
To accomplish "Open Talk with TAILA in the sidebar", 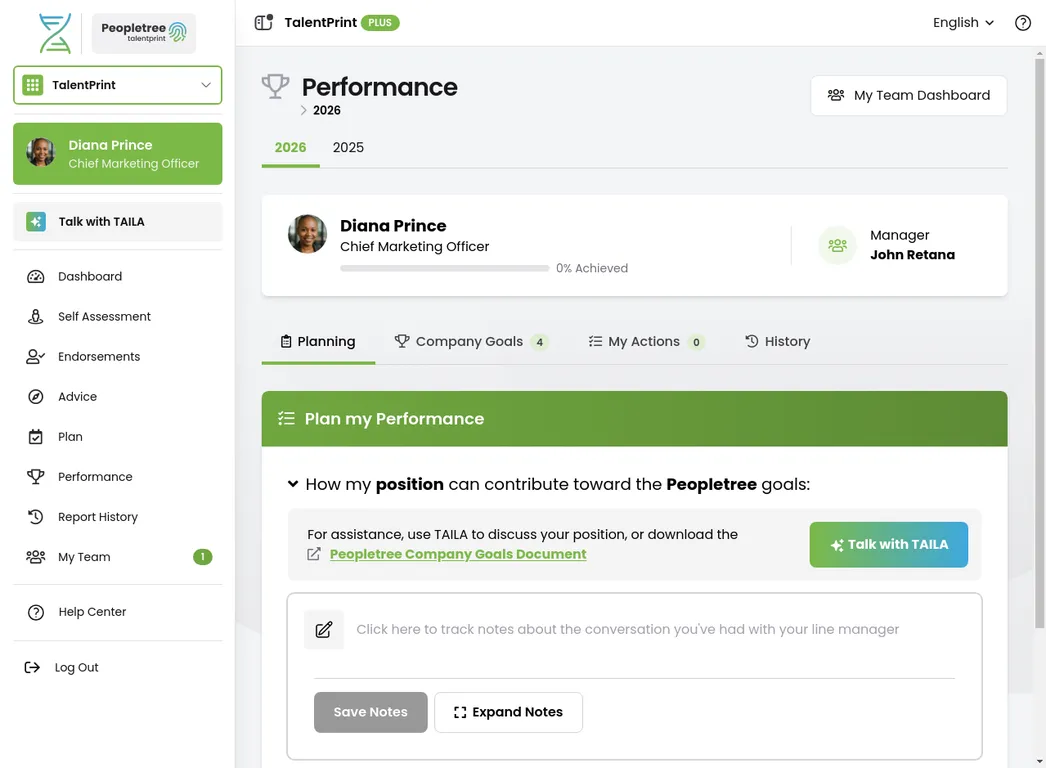I will (117, 222).
